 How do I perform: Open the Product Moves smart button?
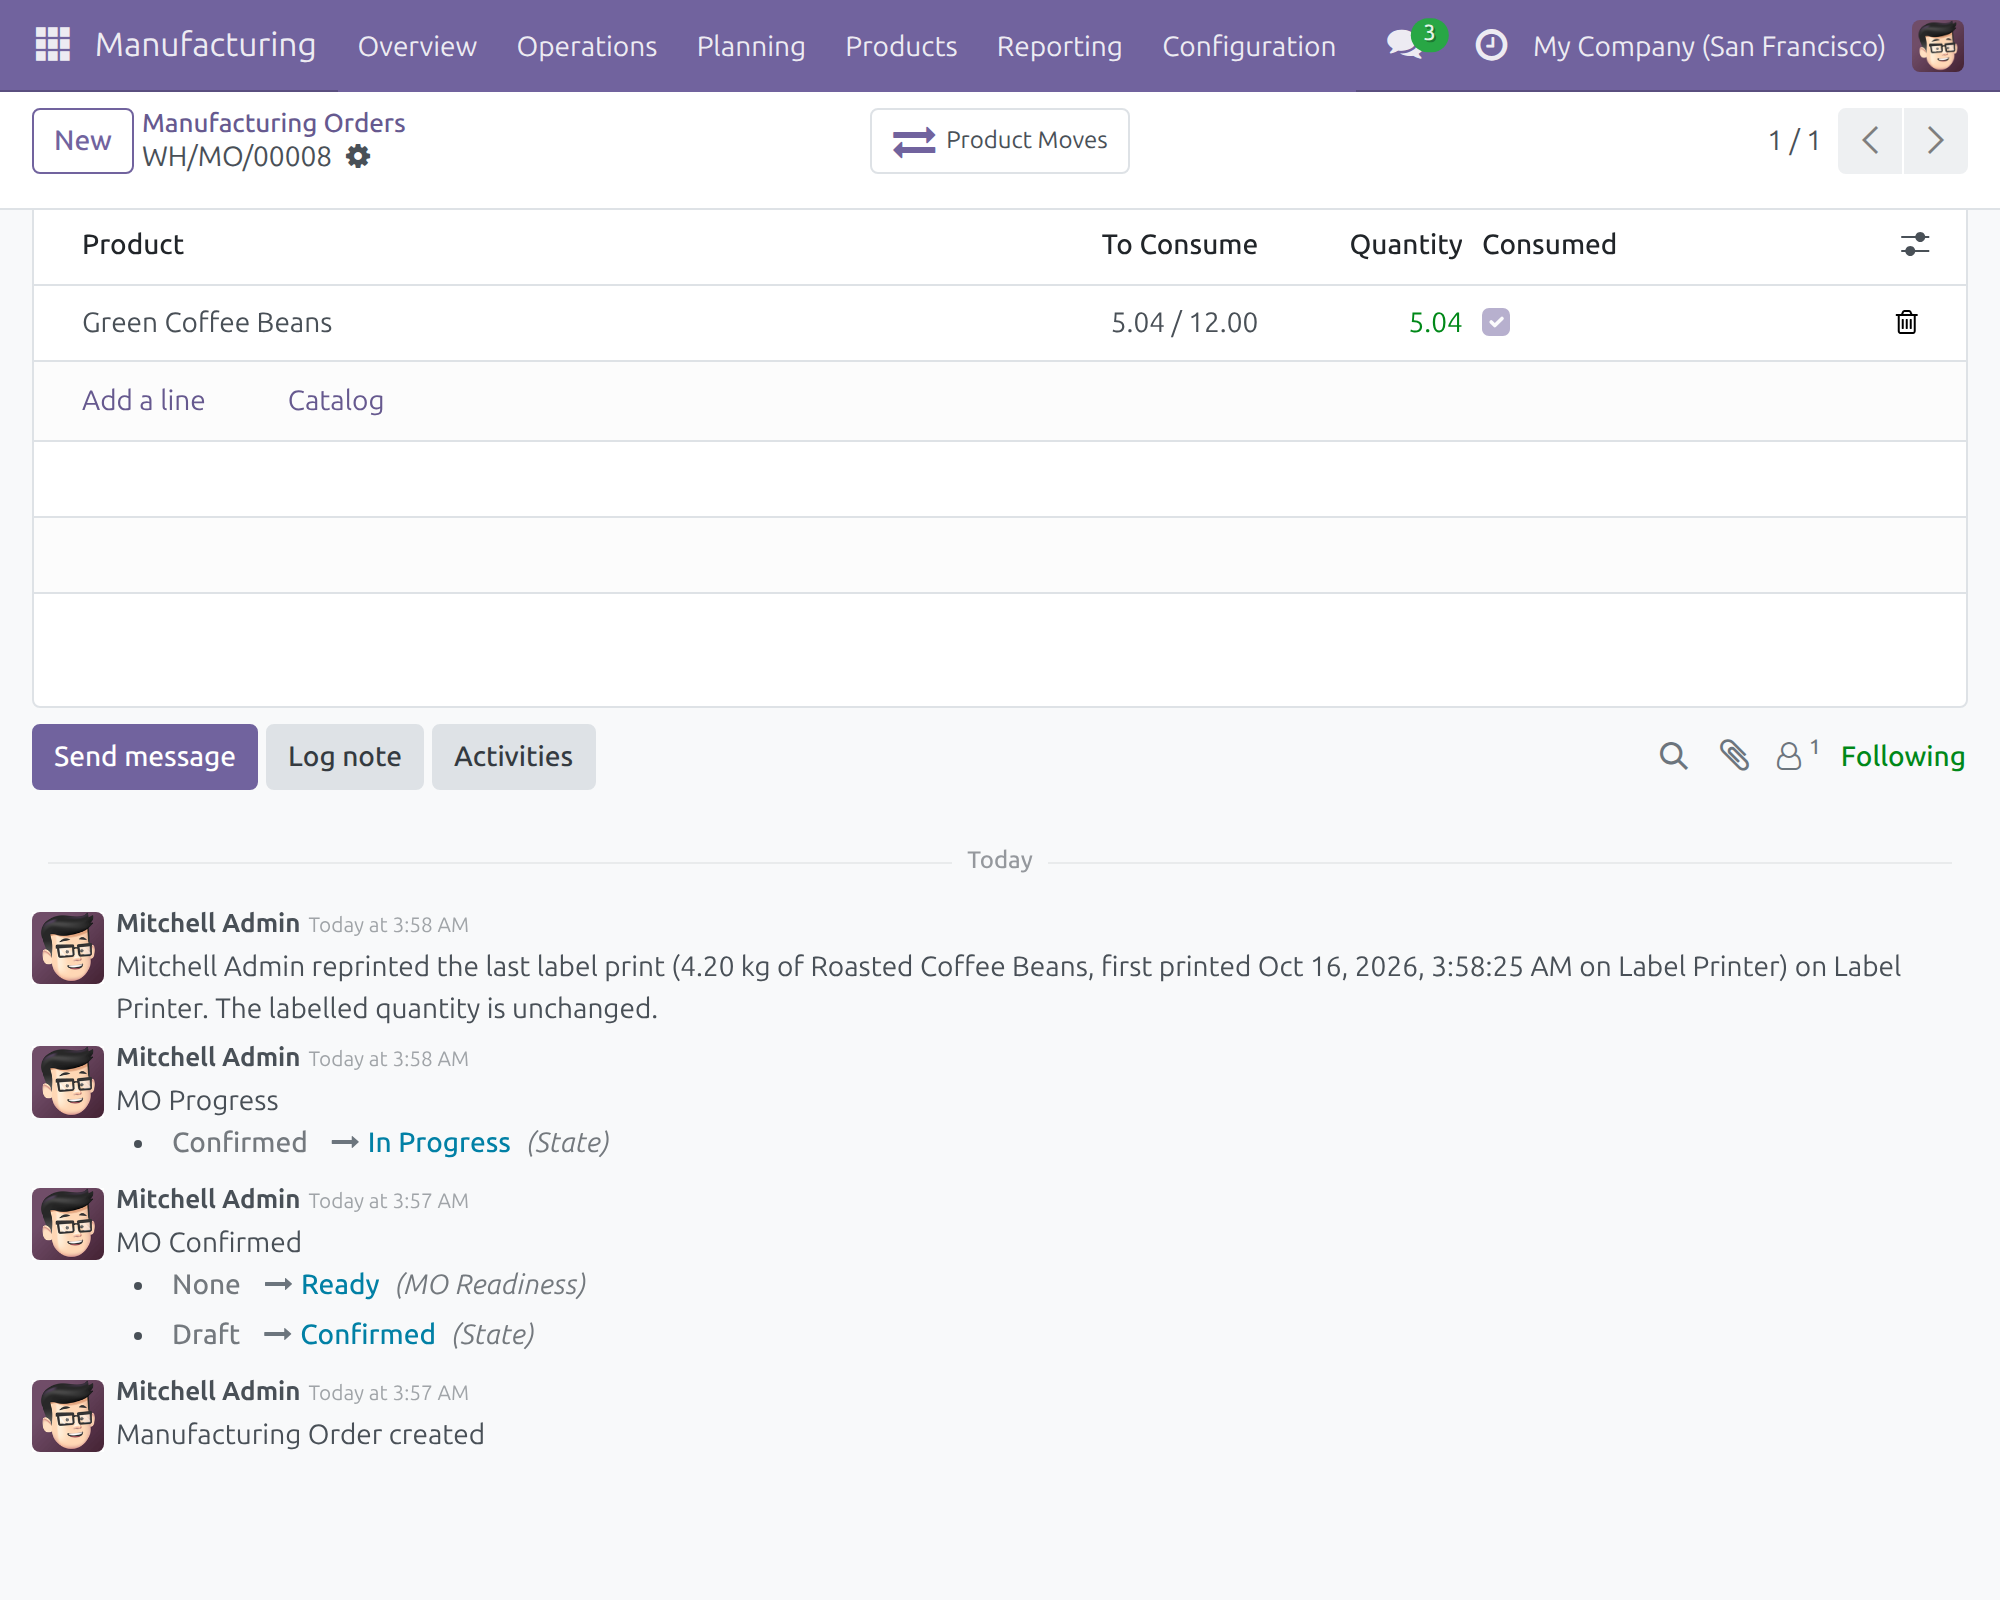tap(1000, 141)
